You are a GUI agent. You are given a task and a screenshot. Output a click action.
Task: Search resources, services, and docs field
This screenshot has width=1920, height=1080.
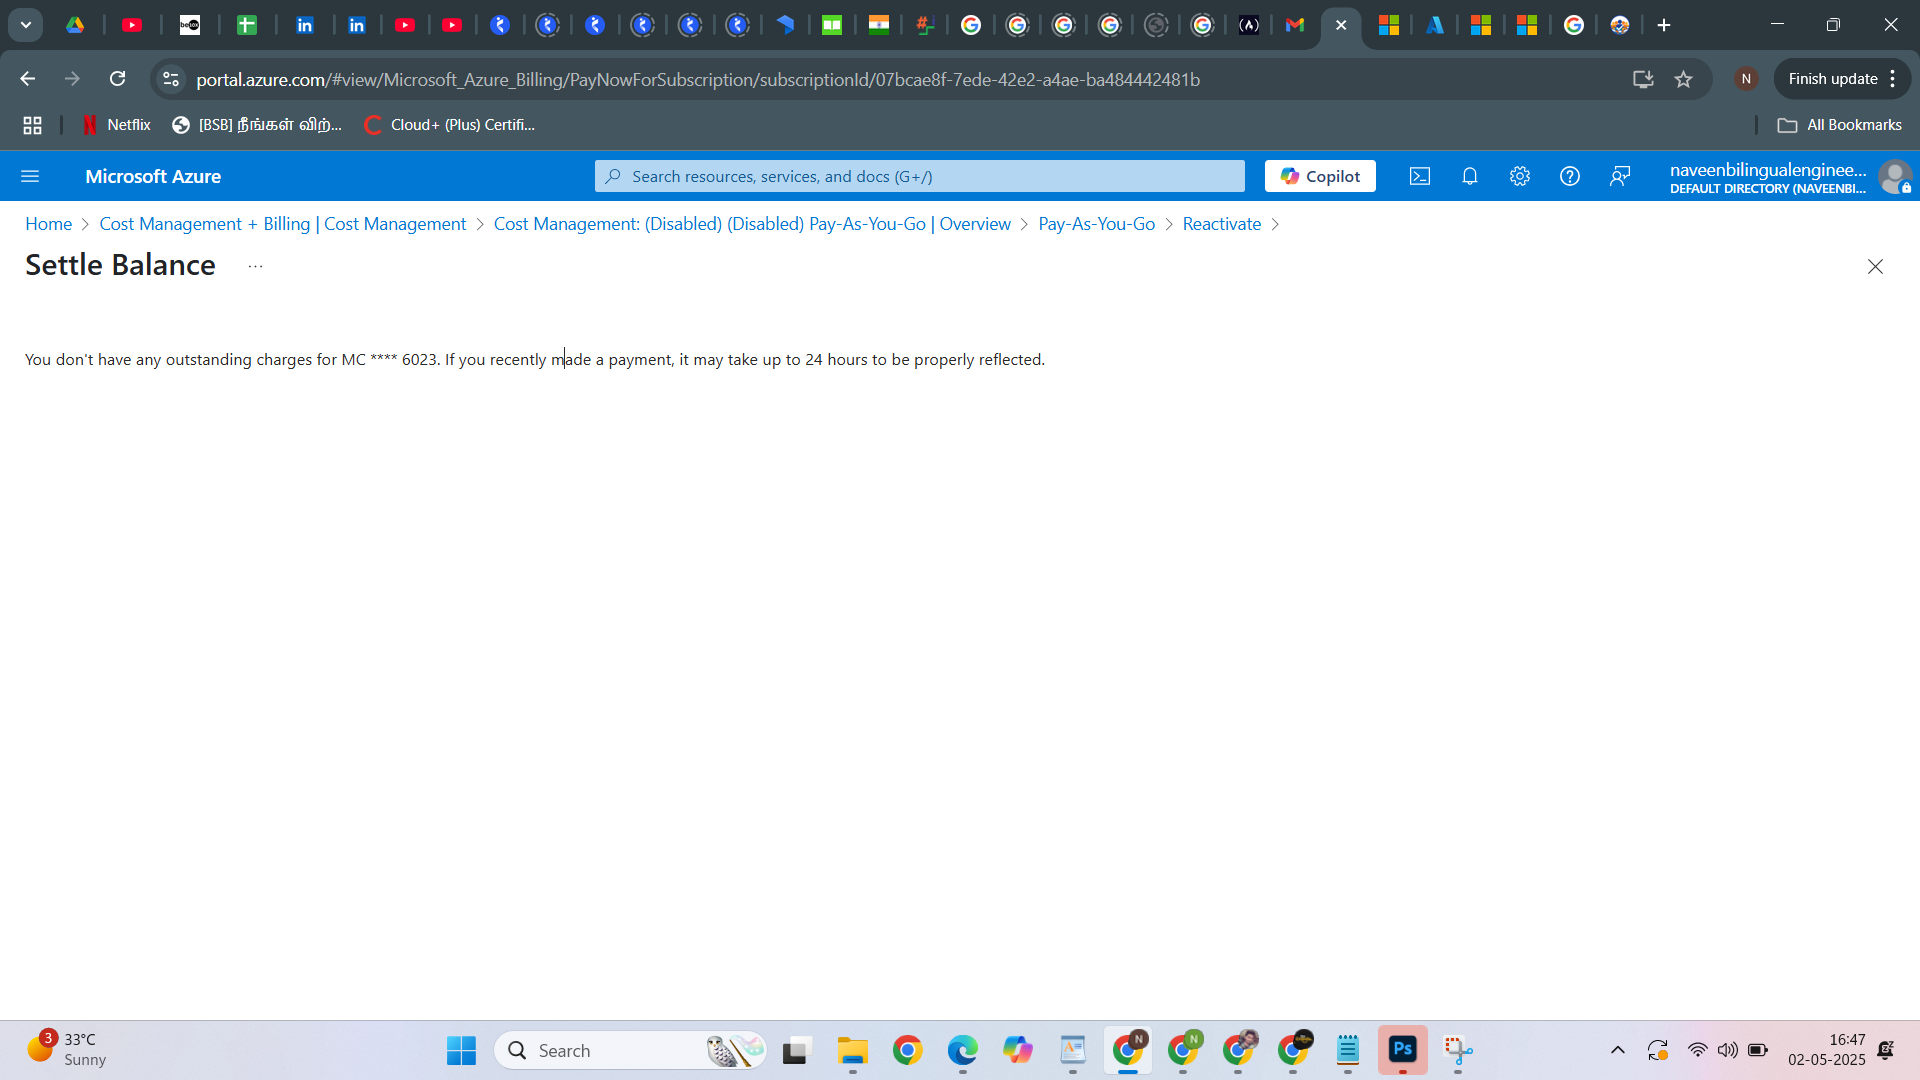(x=919, y=176)
